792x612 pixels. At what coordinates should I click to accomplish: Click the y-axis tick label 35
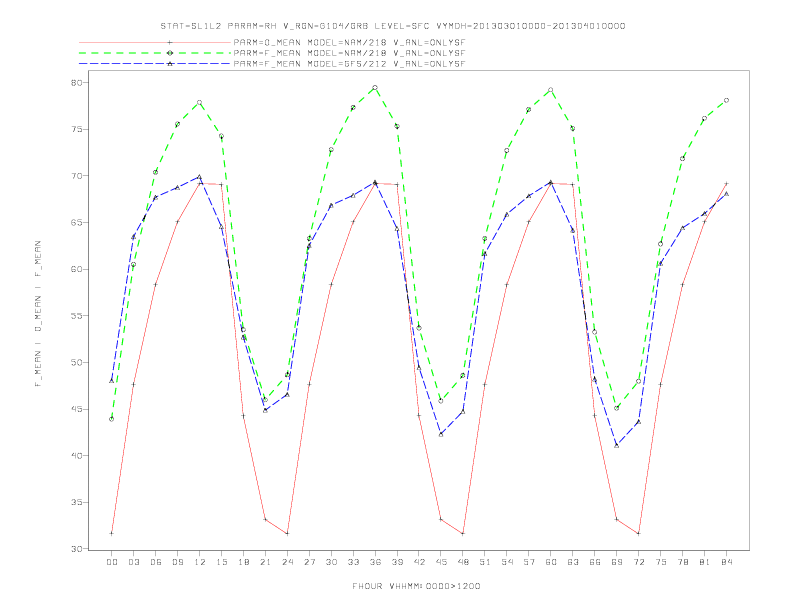coord(76,502)
